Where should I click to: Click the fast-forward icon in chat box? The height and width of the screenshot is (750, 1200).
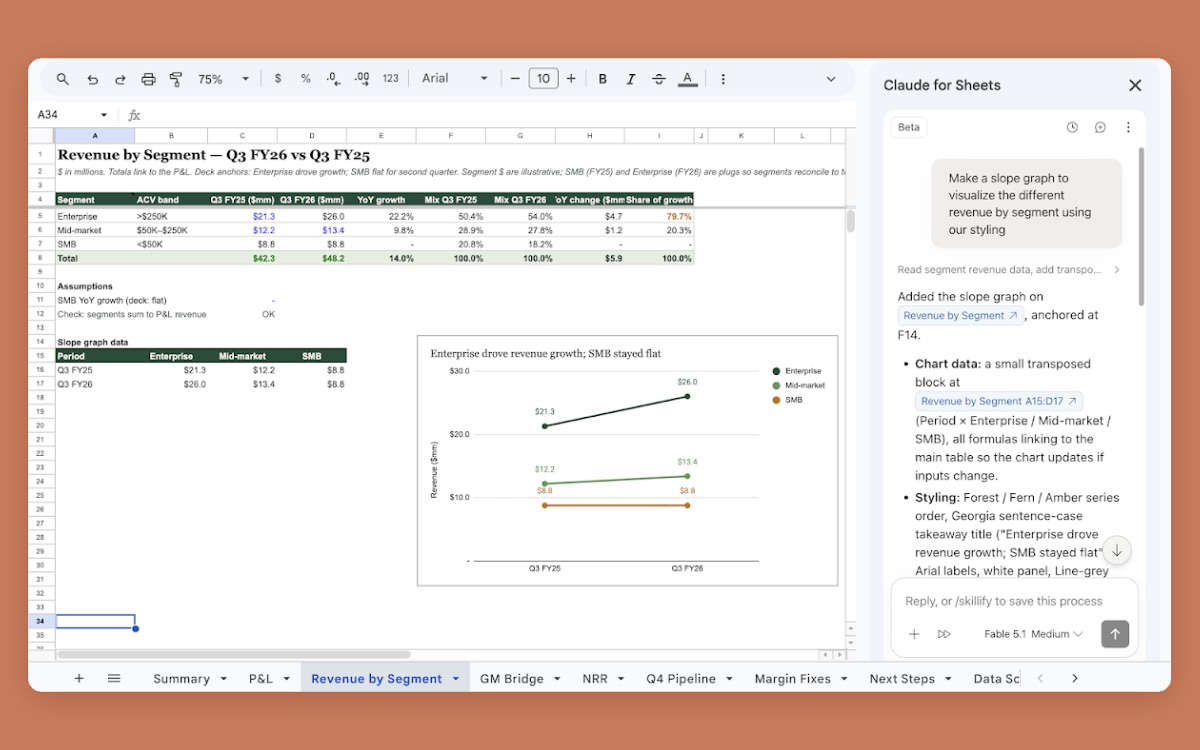tap(944, 634)
